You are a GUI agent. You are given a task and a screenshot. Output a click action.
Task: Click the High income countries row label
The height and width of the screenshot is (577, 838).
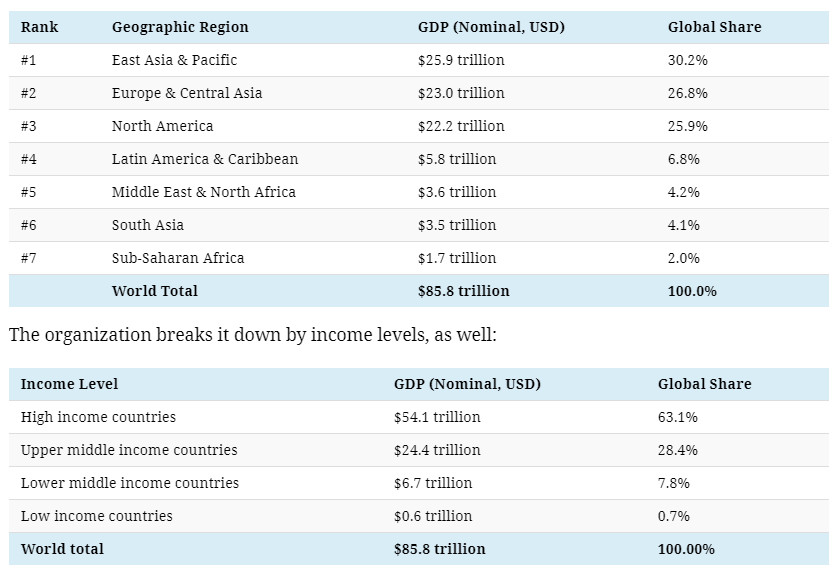coord(98,417)
